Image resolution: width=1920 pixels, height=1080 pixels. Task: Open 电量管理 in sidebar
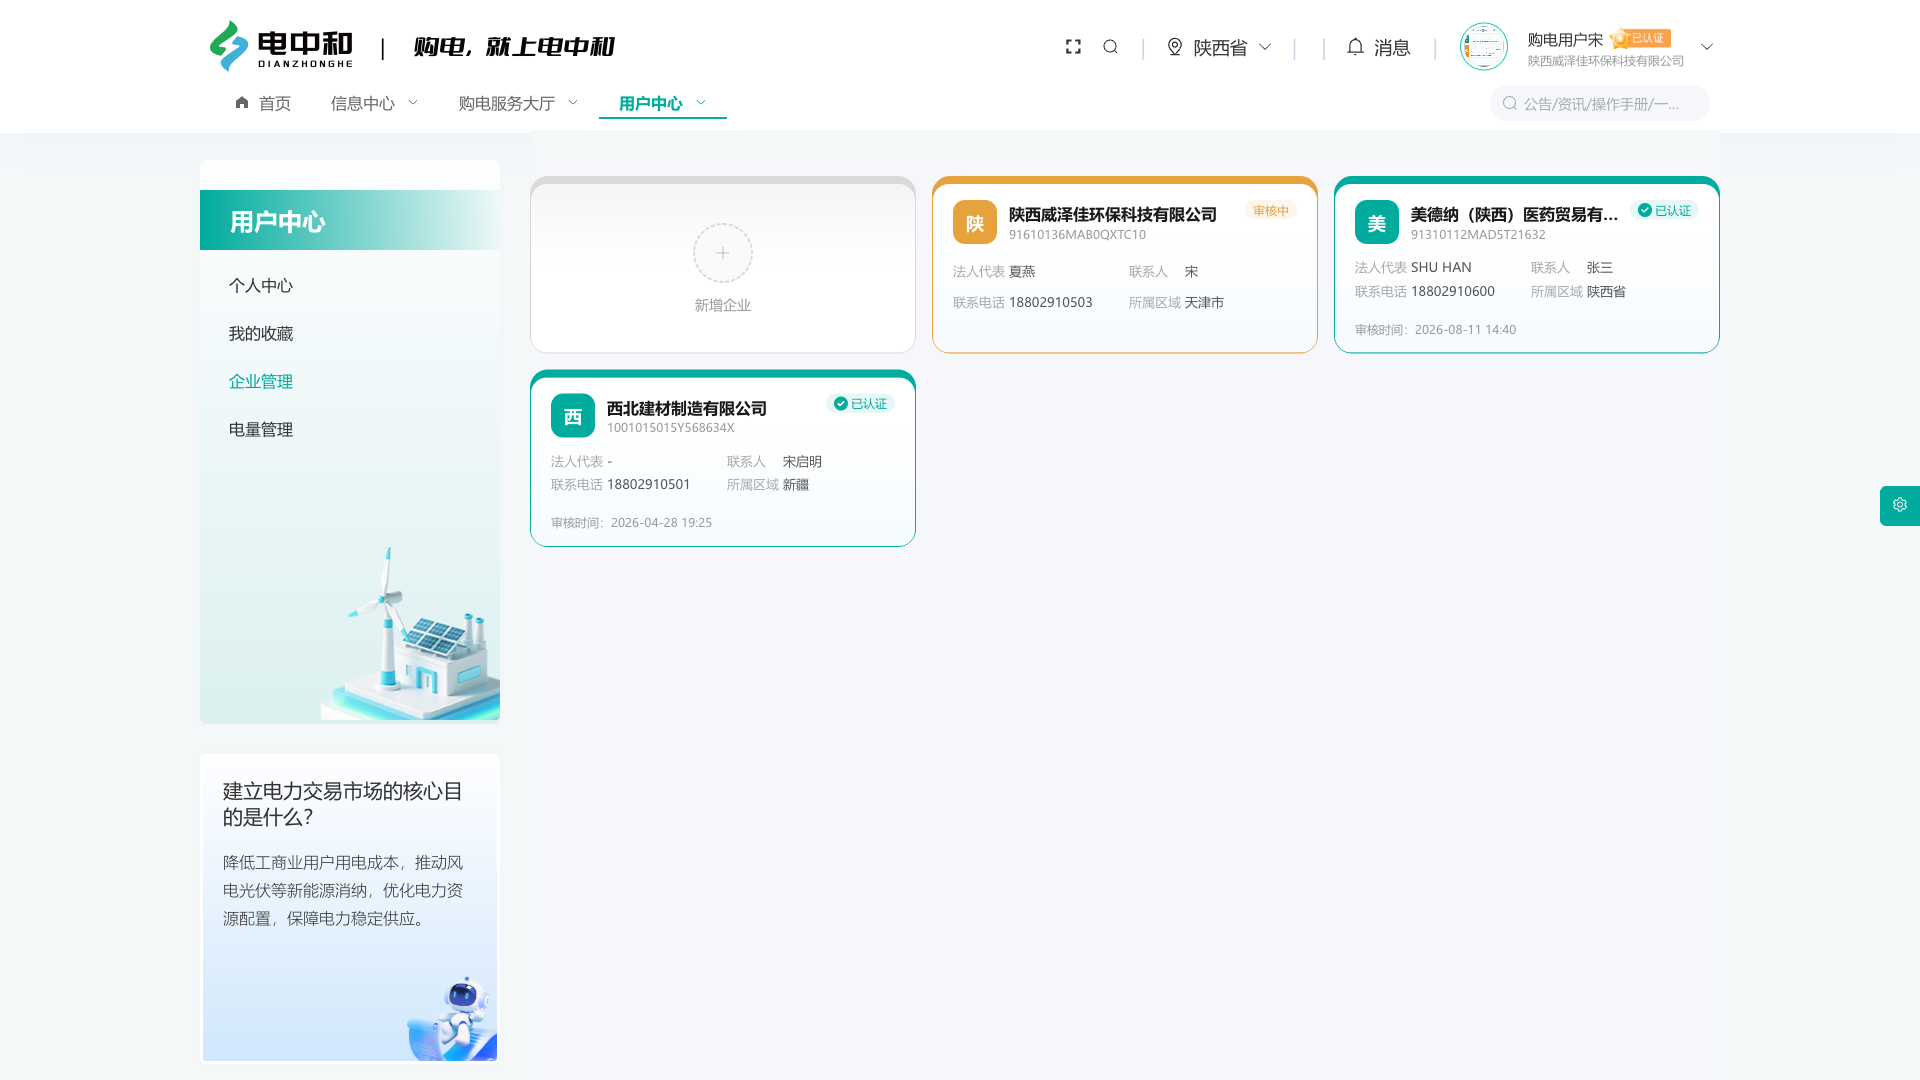[x=261, y=430]
